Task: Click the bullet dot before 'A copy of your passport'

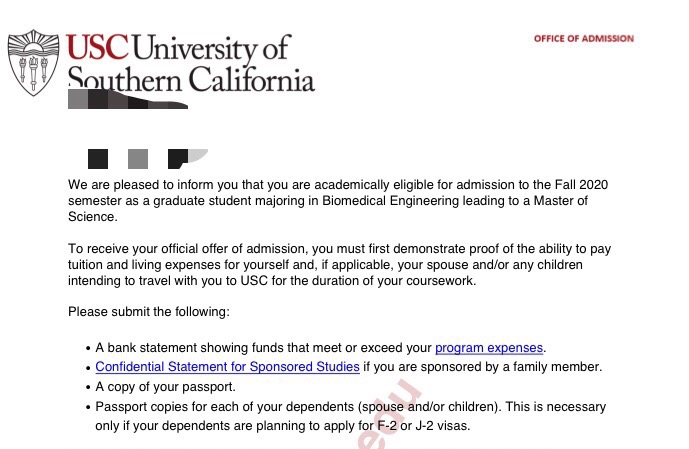Action: pyautogui.click(x=86, y=386)
